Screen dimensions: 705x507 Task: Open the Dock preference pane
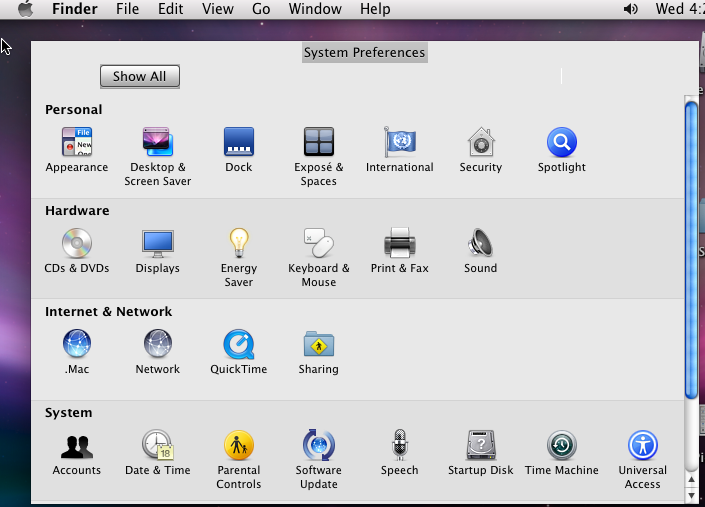pos(239,150)
